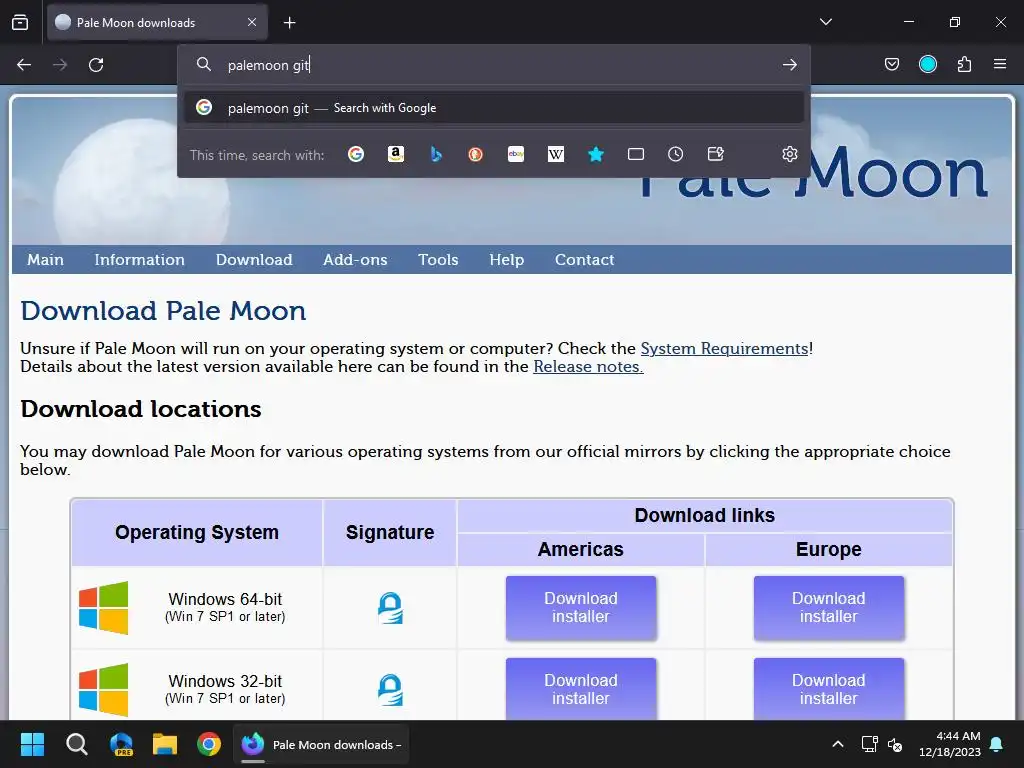Search history using the clock icon

(675, 154)
